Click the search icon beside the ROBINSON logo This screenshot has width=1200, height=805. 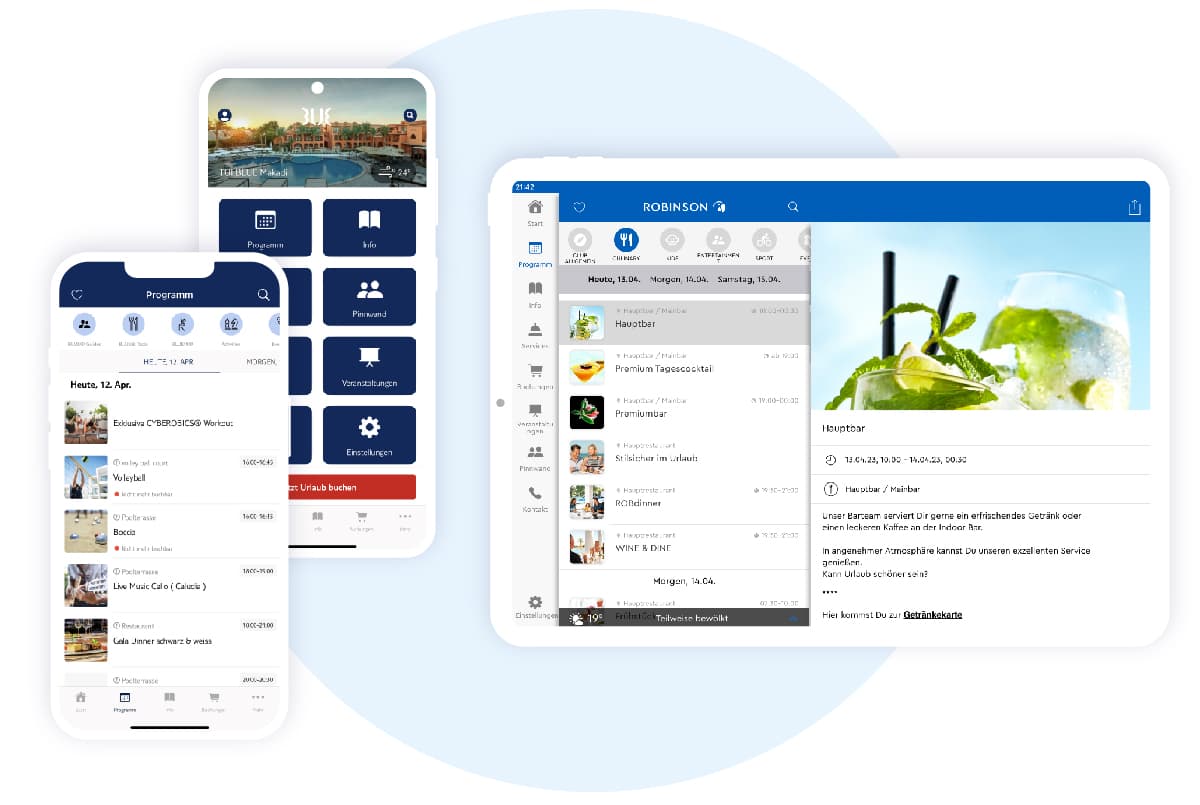pos(793,207)
